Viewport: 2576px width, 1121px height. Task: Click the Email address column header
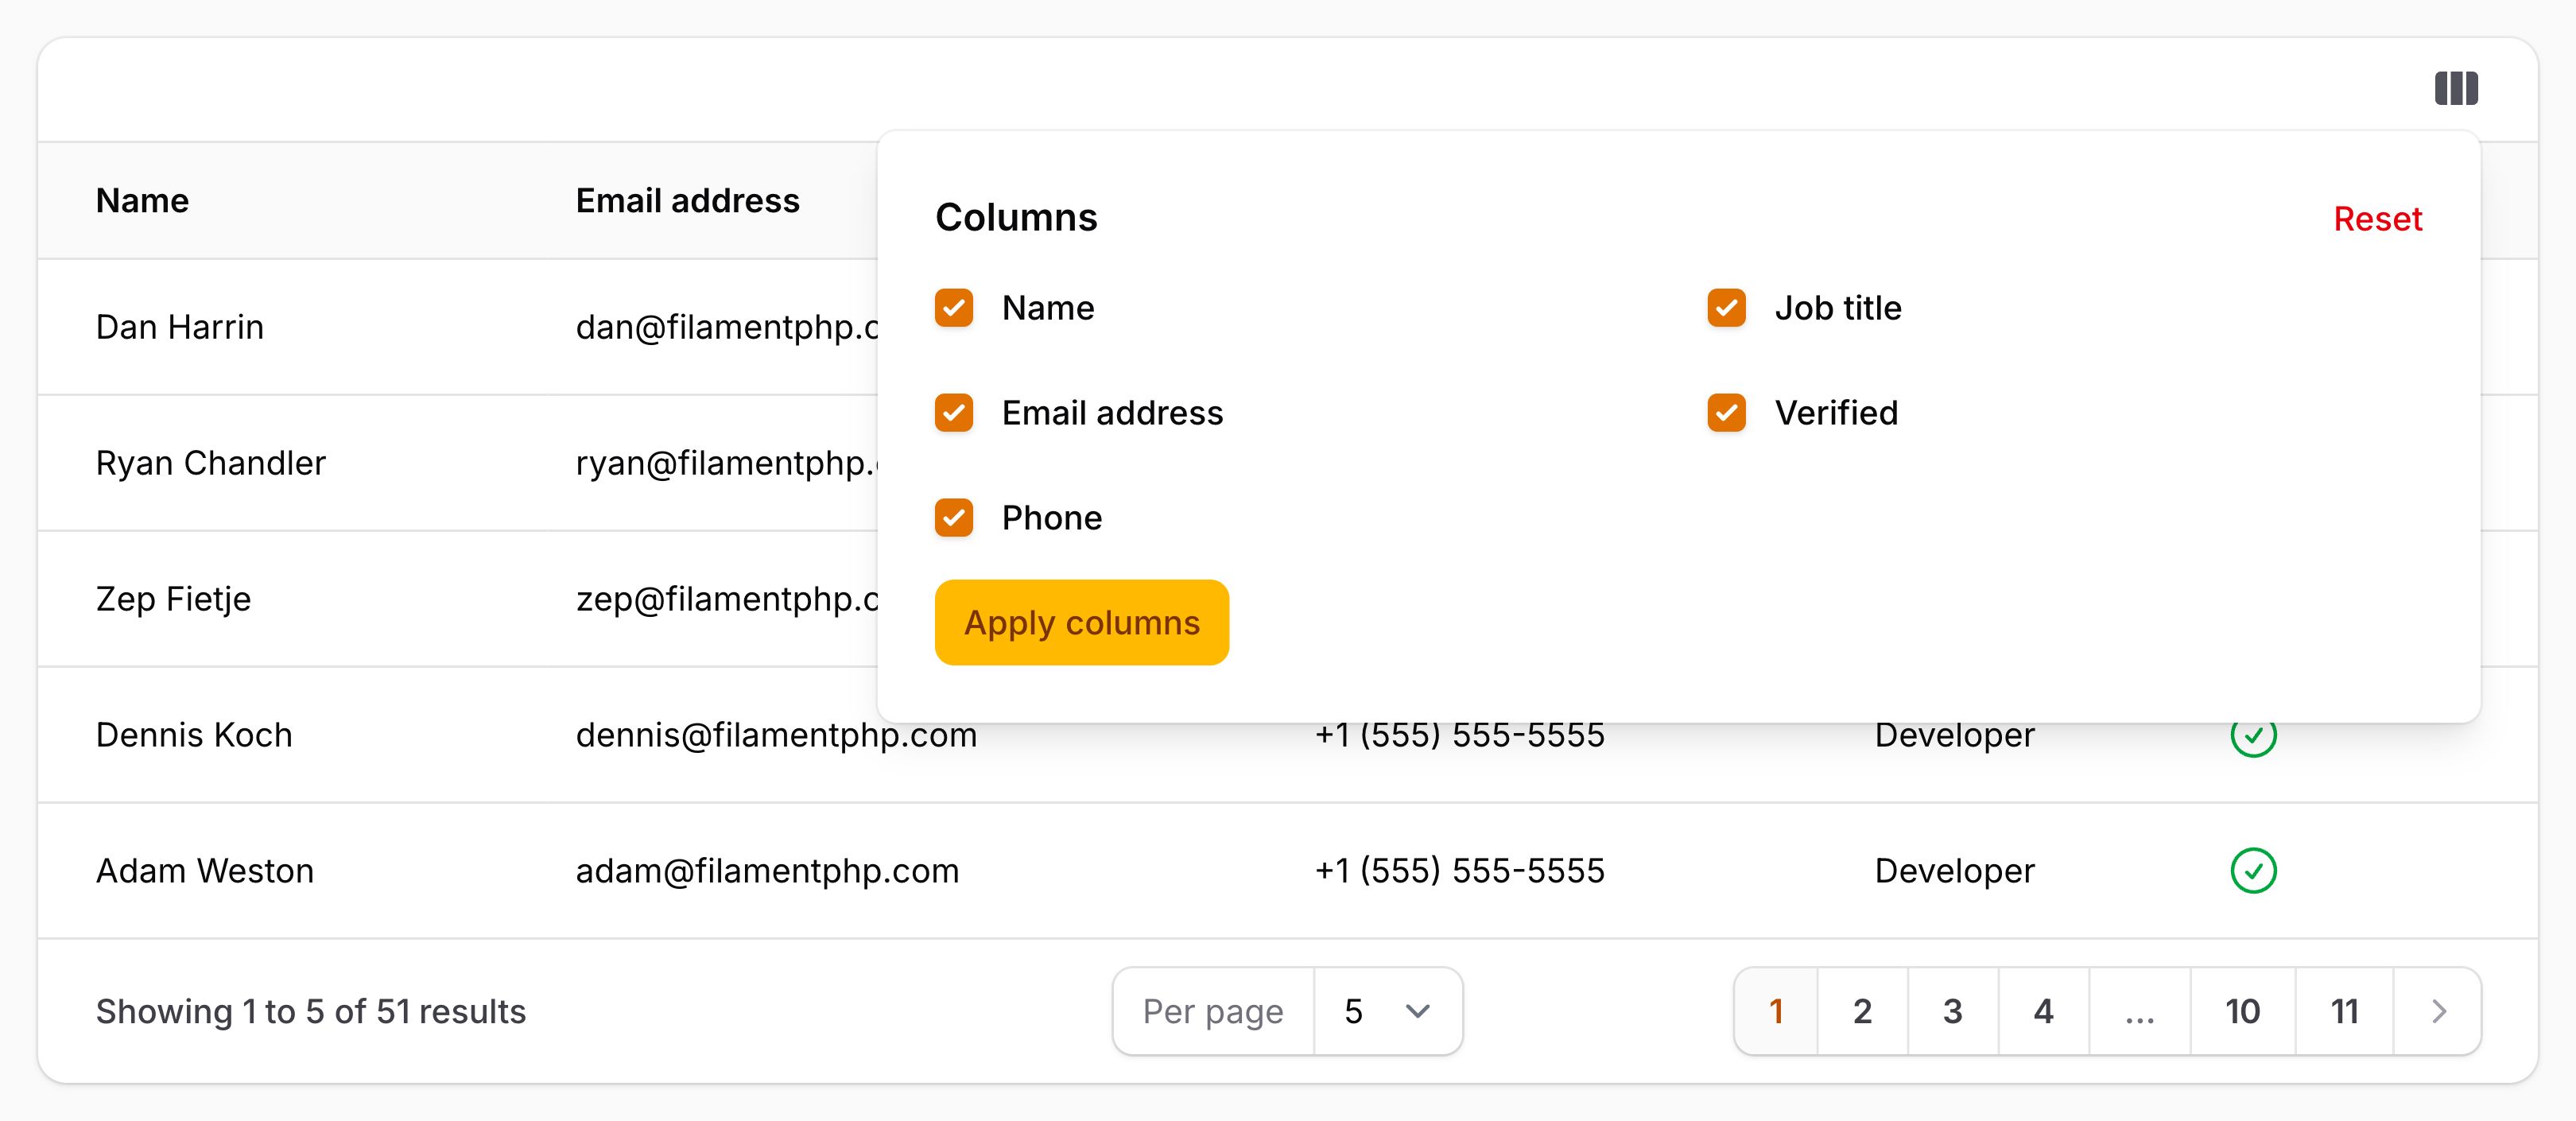tap(688, 201)
